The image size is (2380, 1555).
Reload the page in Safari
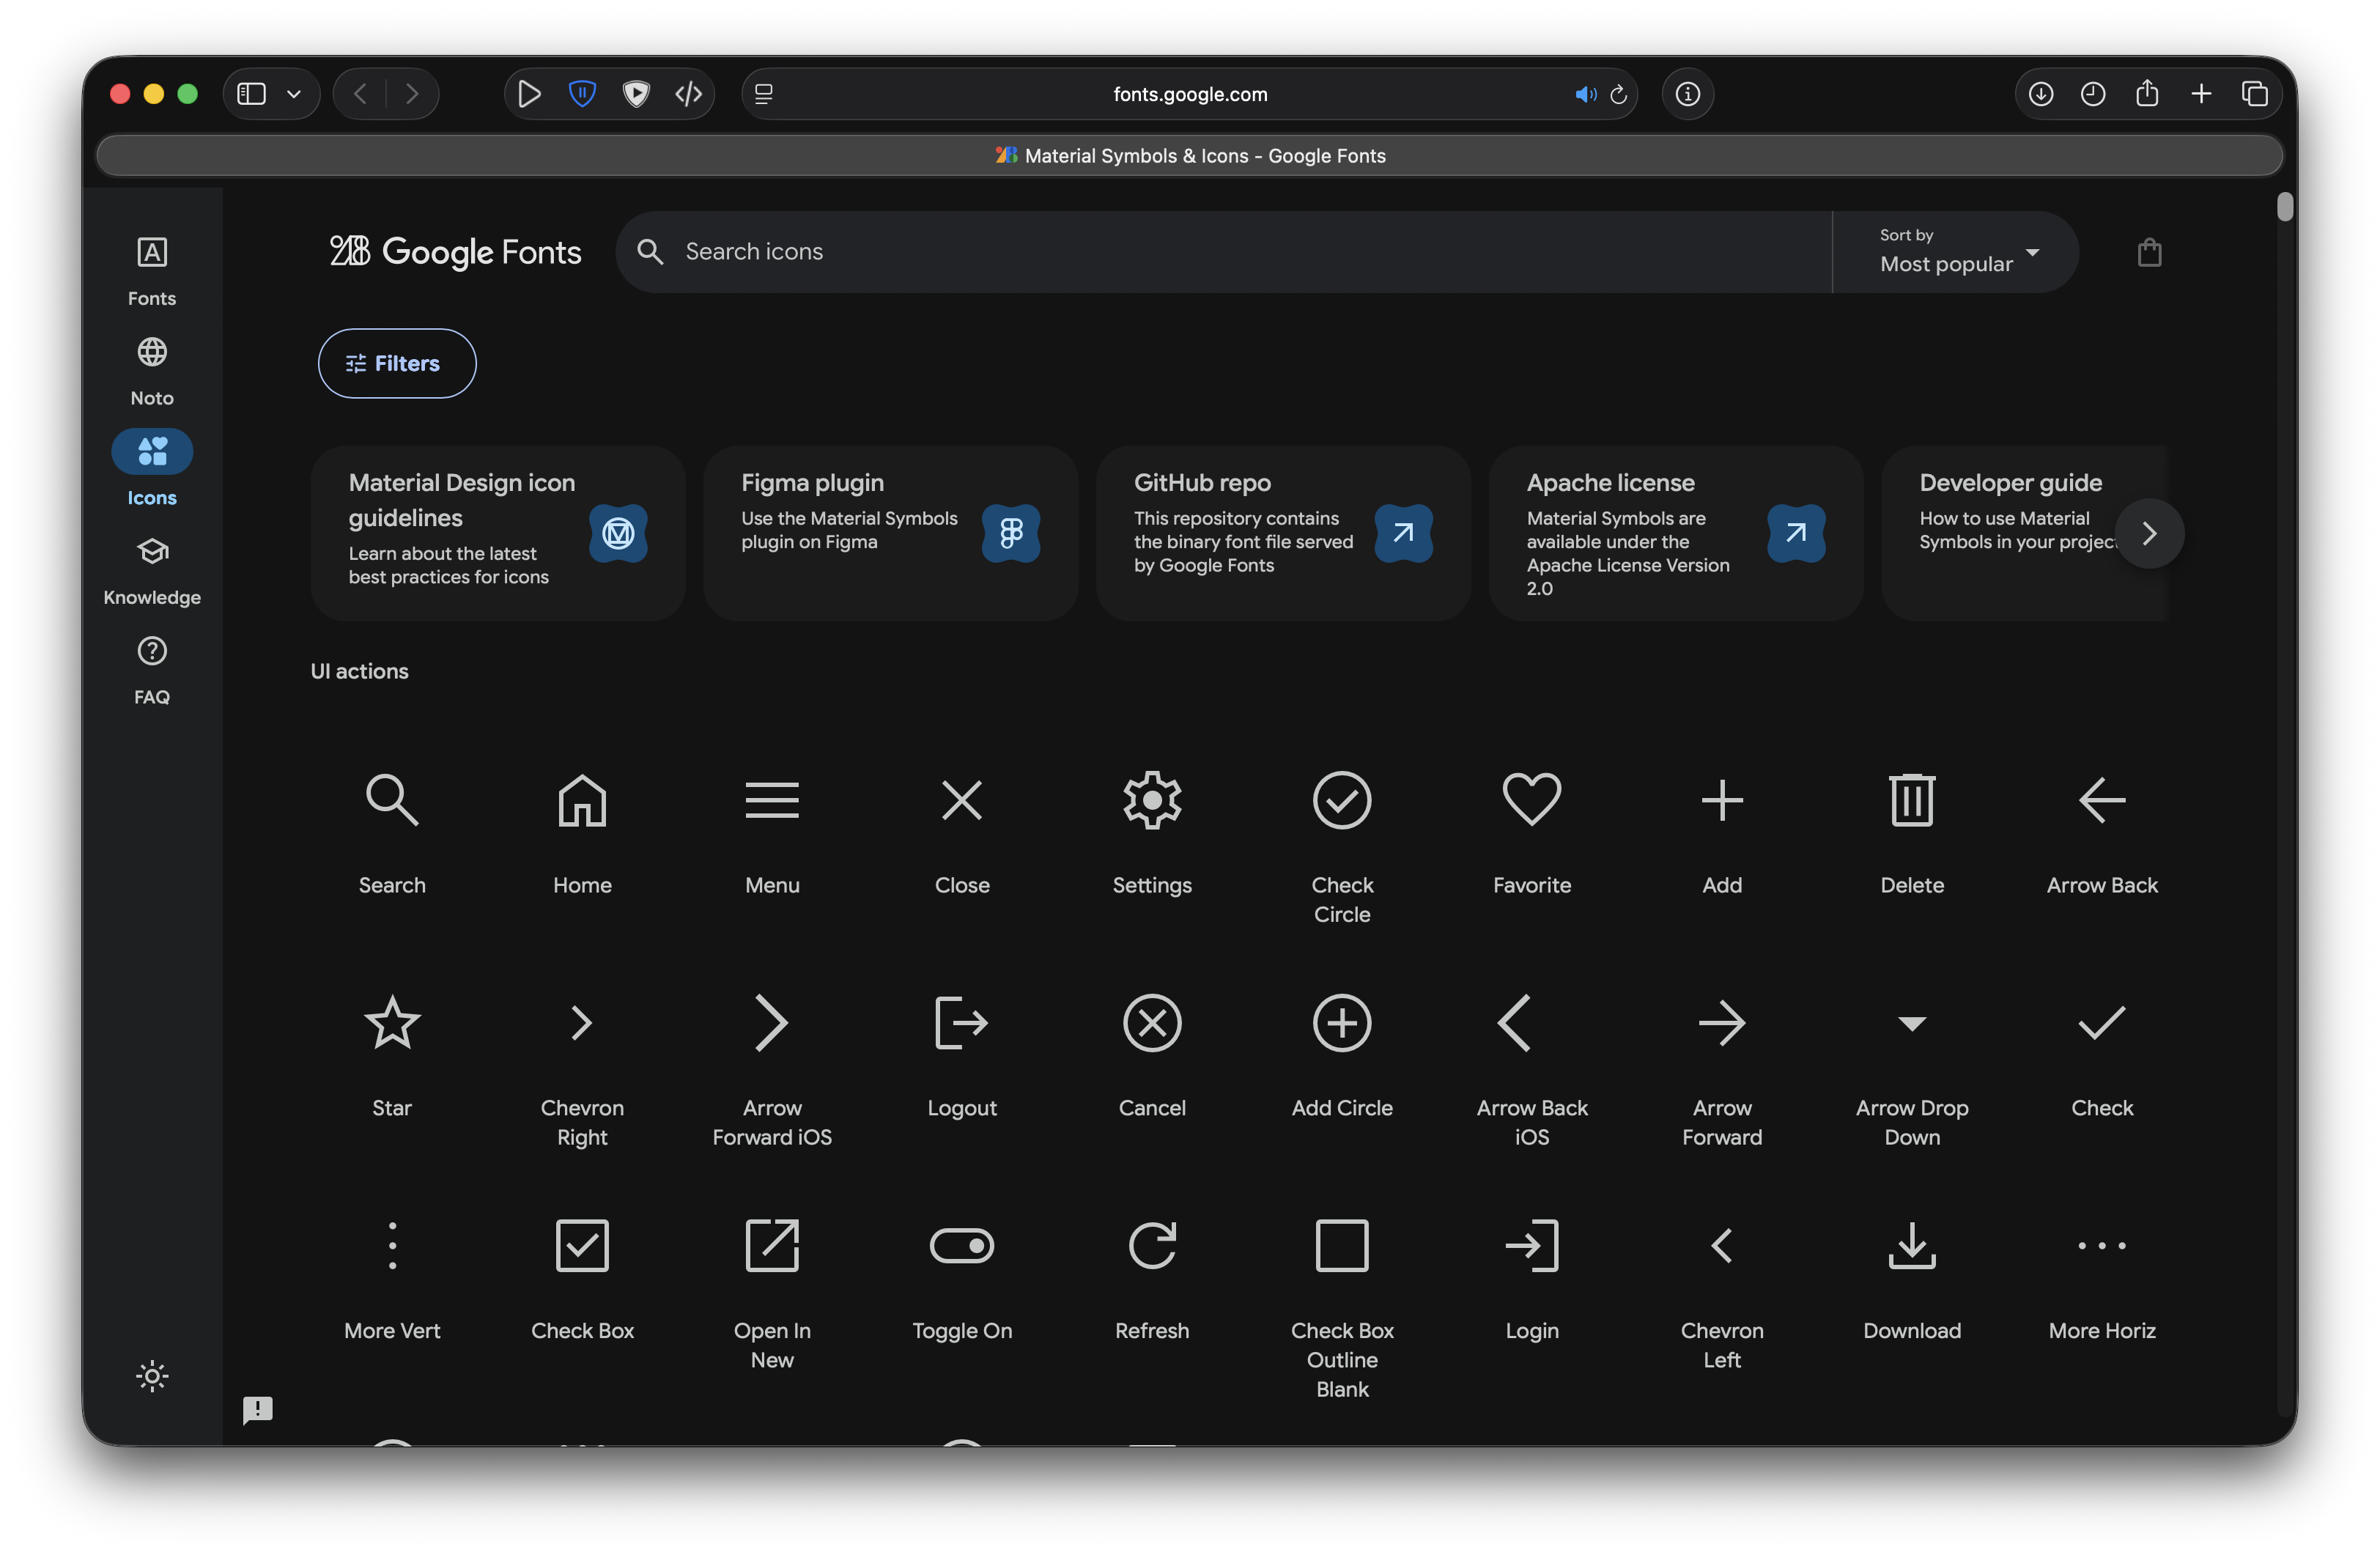click(1618, 94)
